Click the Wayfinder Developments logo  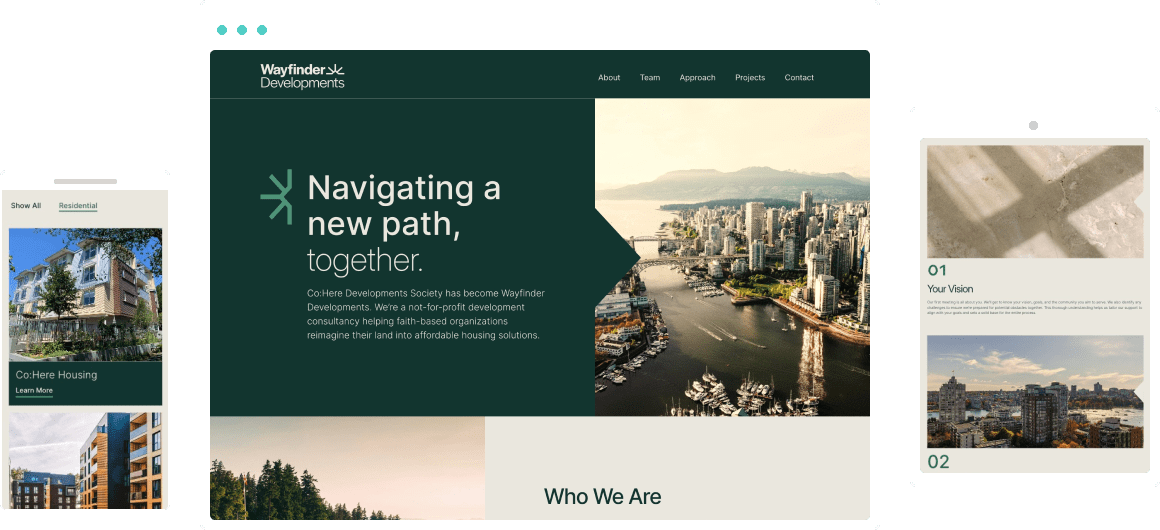[302, 76]
